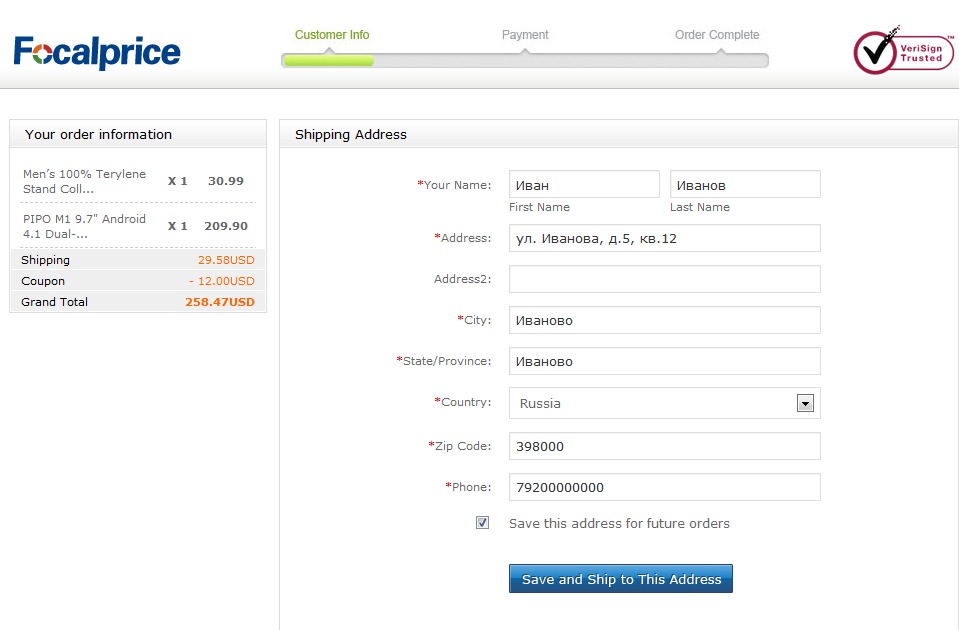This screenshot has height=630, width=959.
Task: Open the Country dropdown arrow
Action: 805,403
